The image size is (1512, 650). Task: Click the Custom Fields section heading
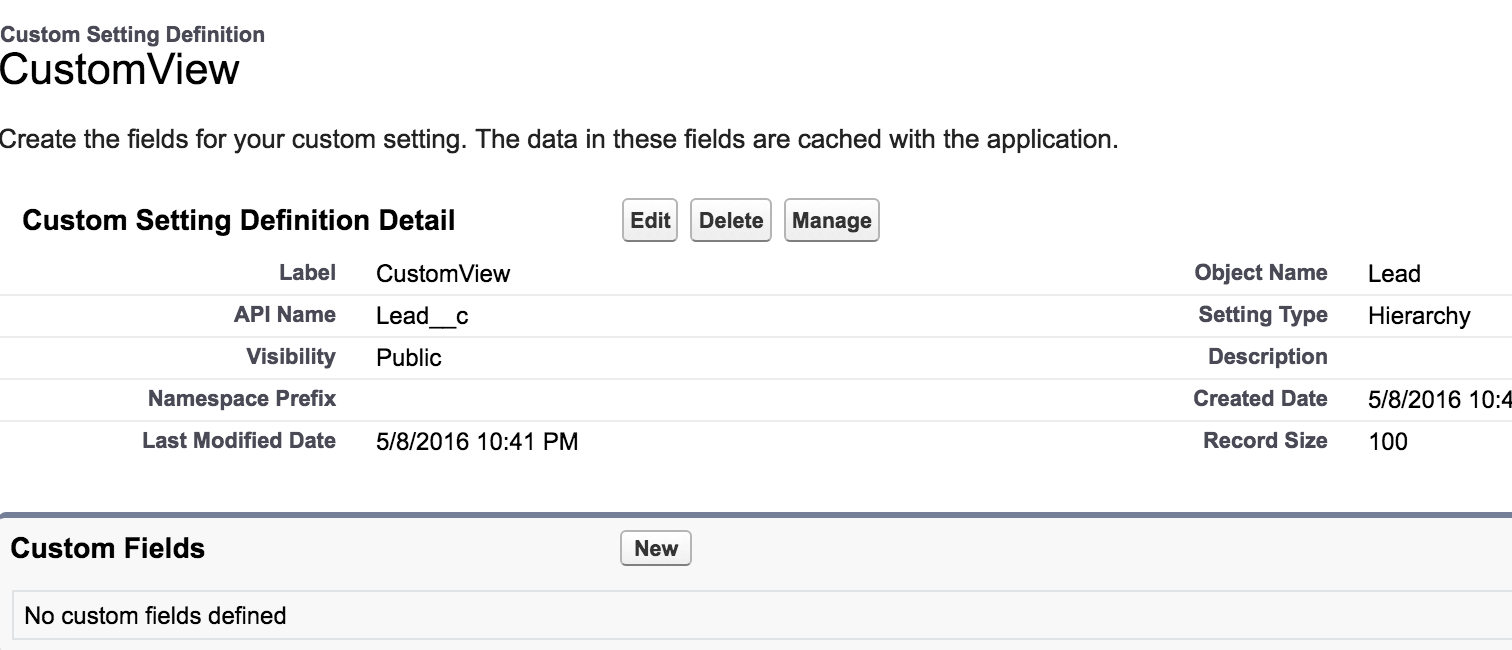coord(108,548)
